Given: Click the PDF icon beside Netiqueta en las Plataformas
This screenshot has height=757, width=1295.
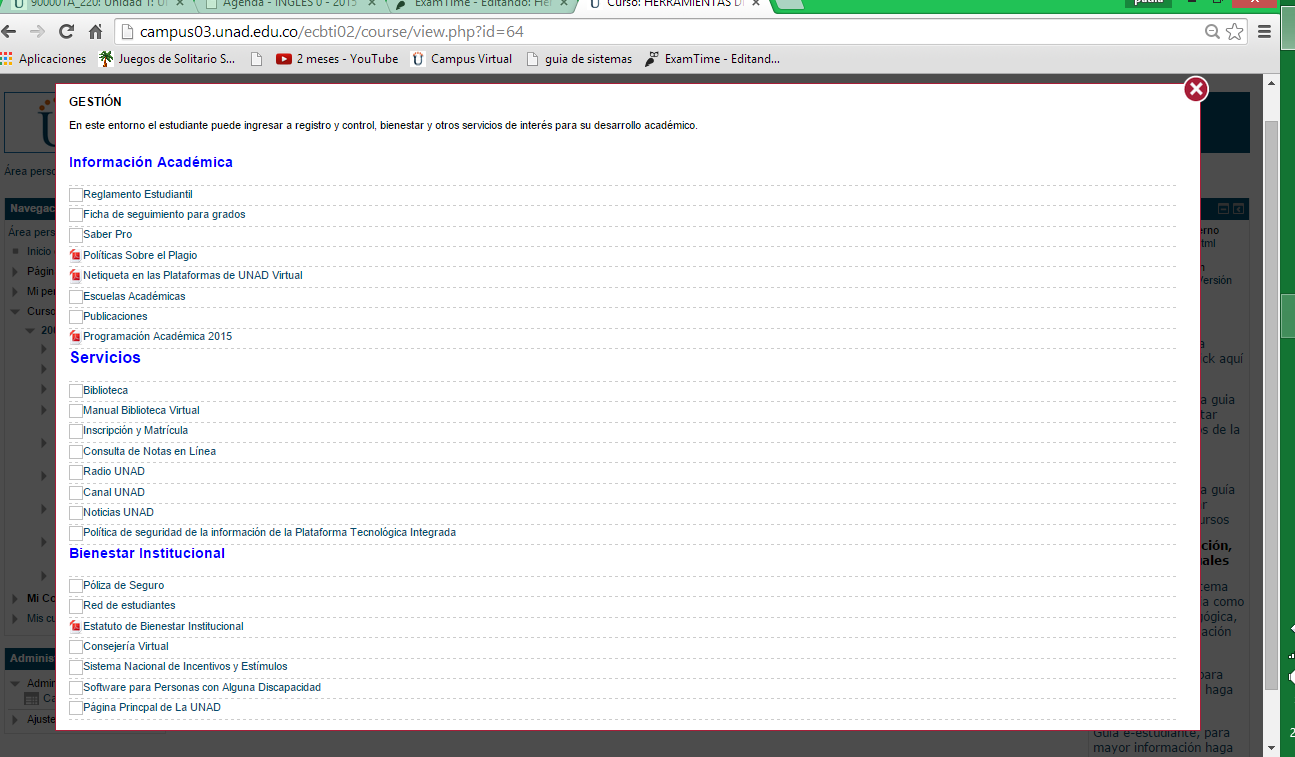Looking at the screenshot, I should click(75, 275).
